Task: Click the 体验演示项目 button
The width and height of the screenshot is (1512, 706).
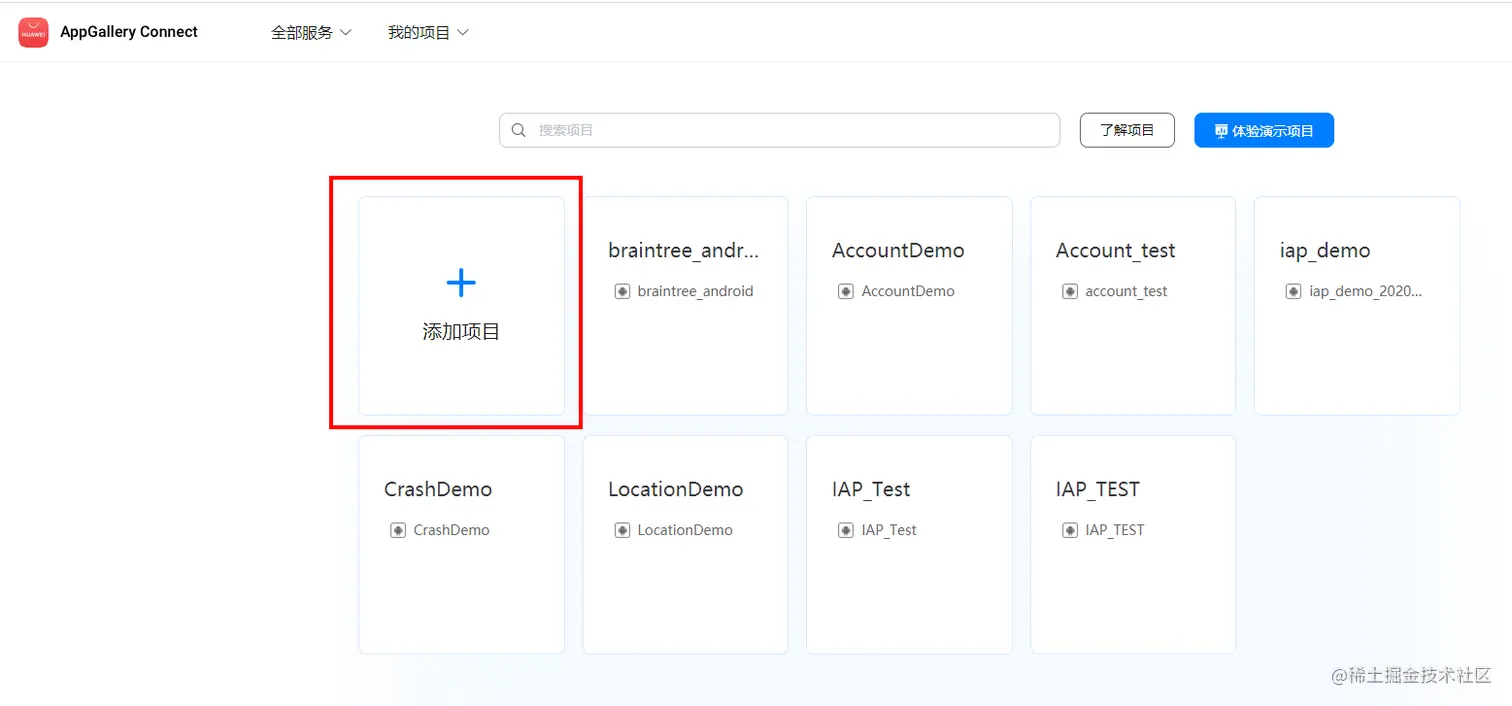Action: 1264,130
